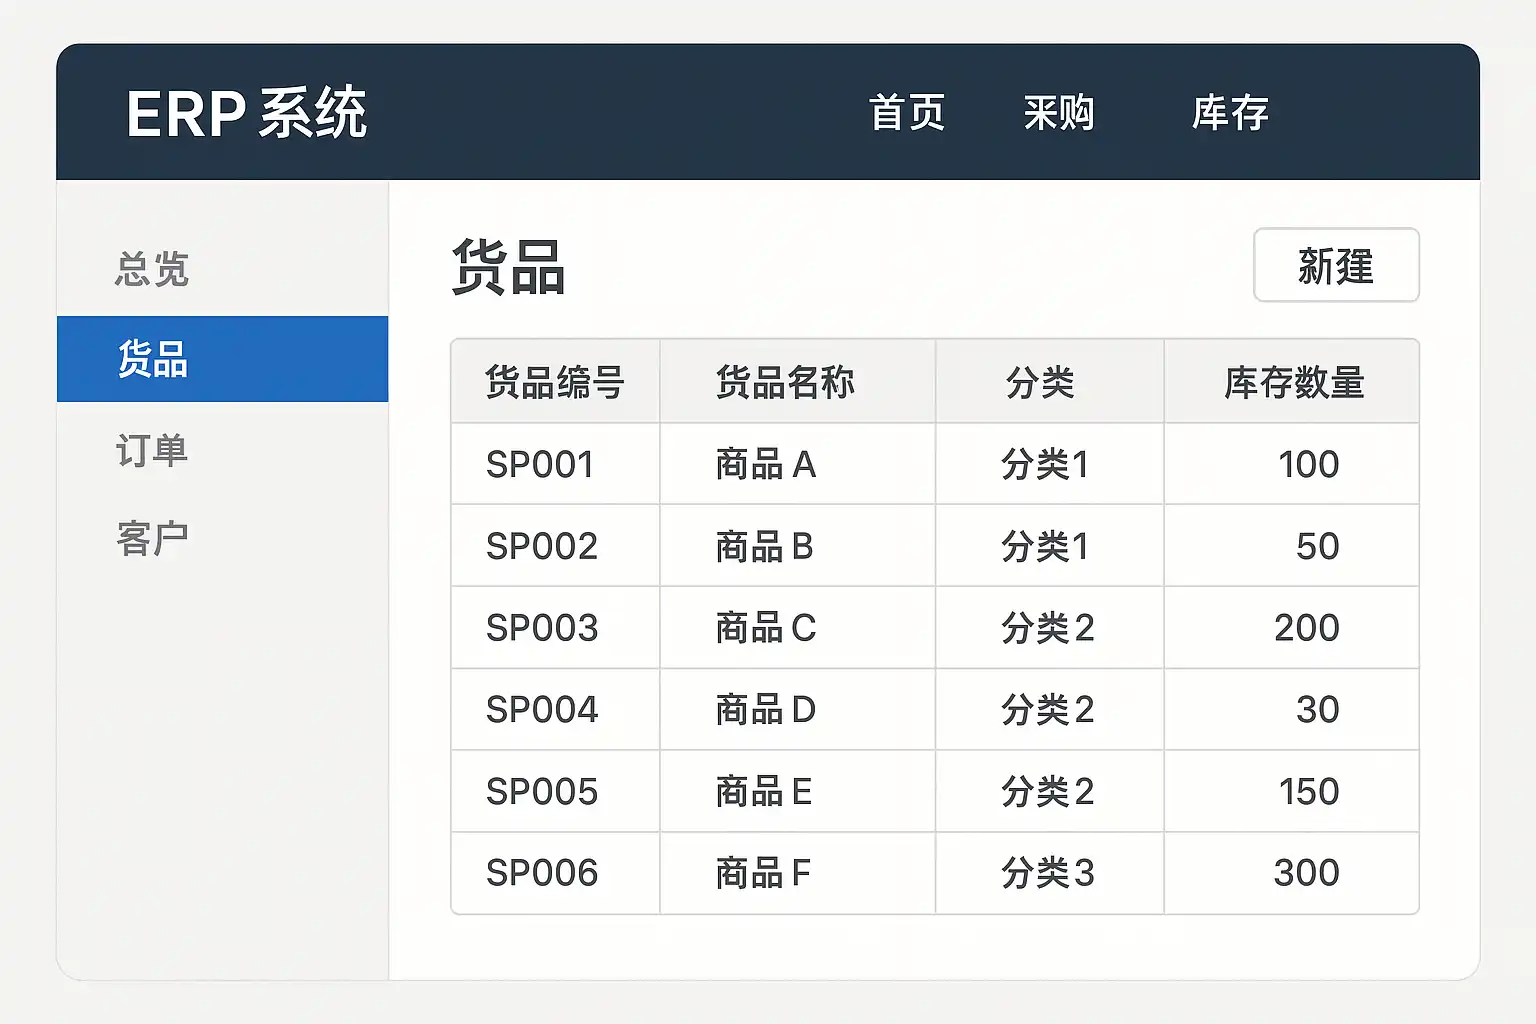Click the ERP 系统 logo title
Image resolution: width=1536 pixels, height=1024 pixels.
(246, 113)
